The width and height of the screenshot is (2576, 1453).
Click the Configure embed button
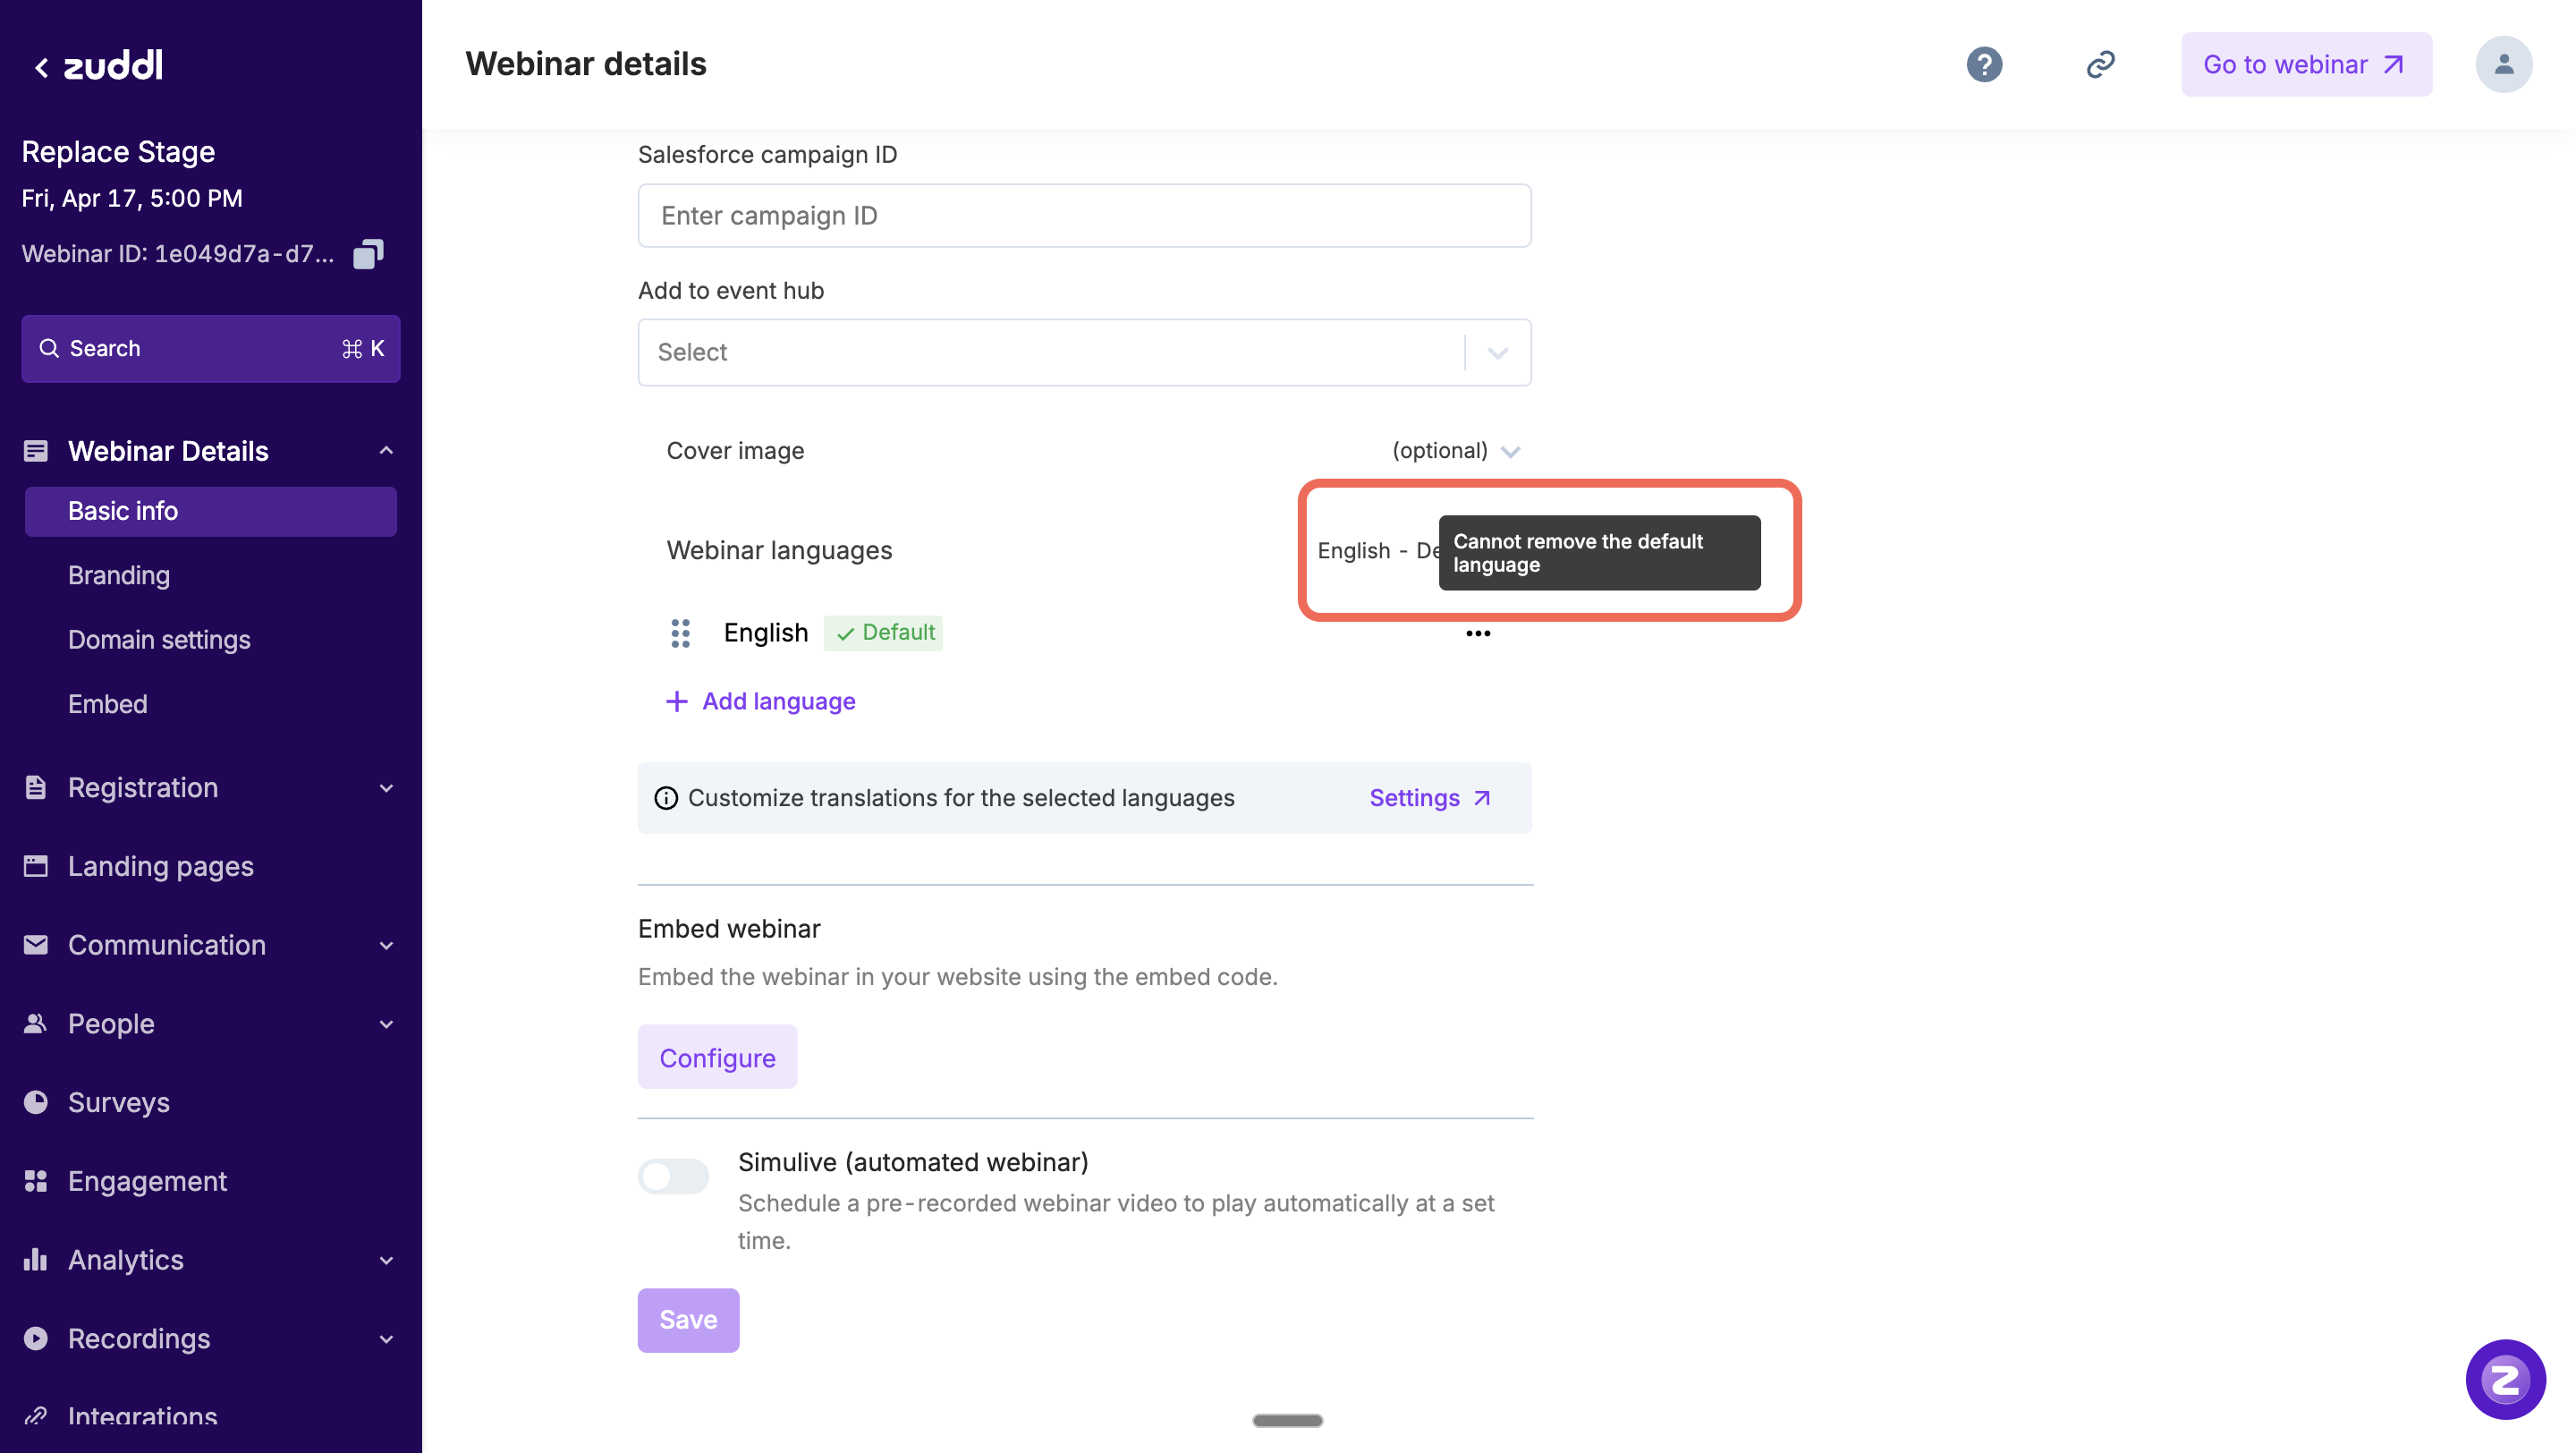pos(717,1057)
